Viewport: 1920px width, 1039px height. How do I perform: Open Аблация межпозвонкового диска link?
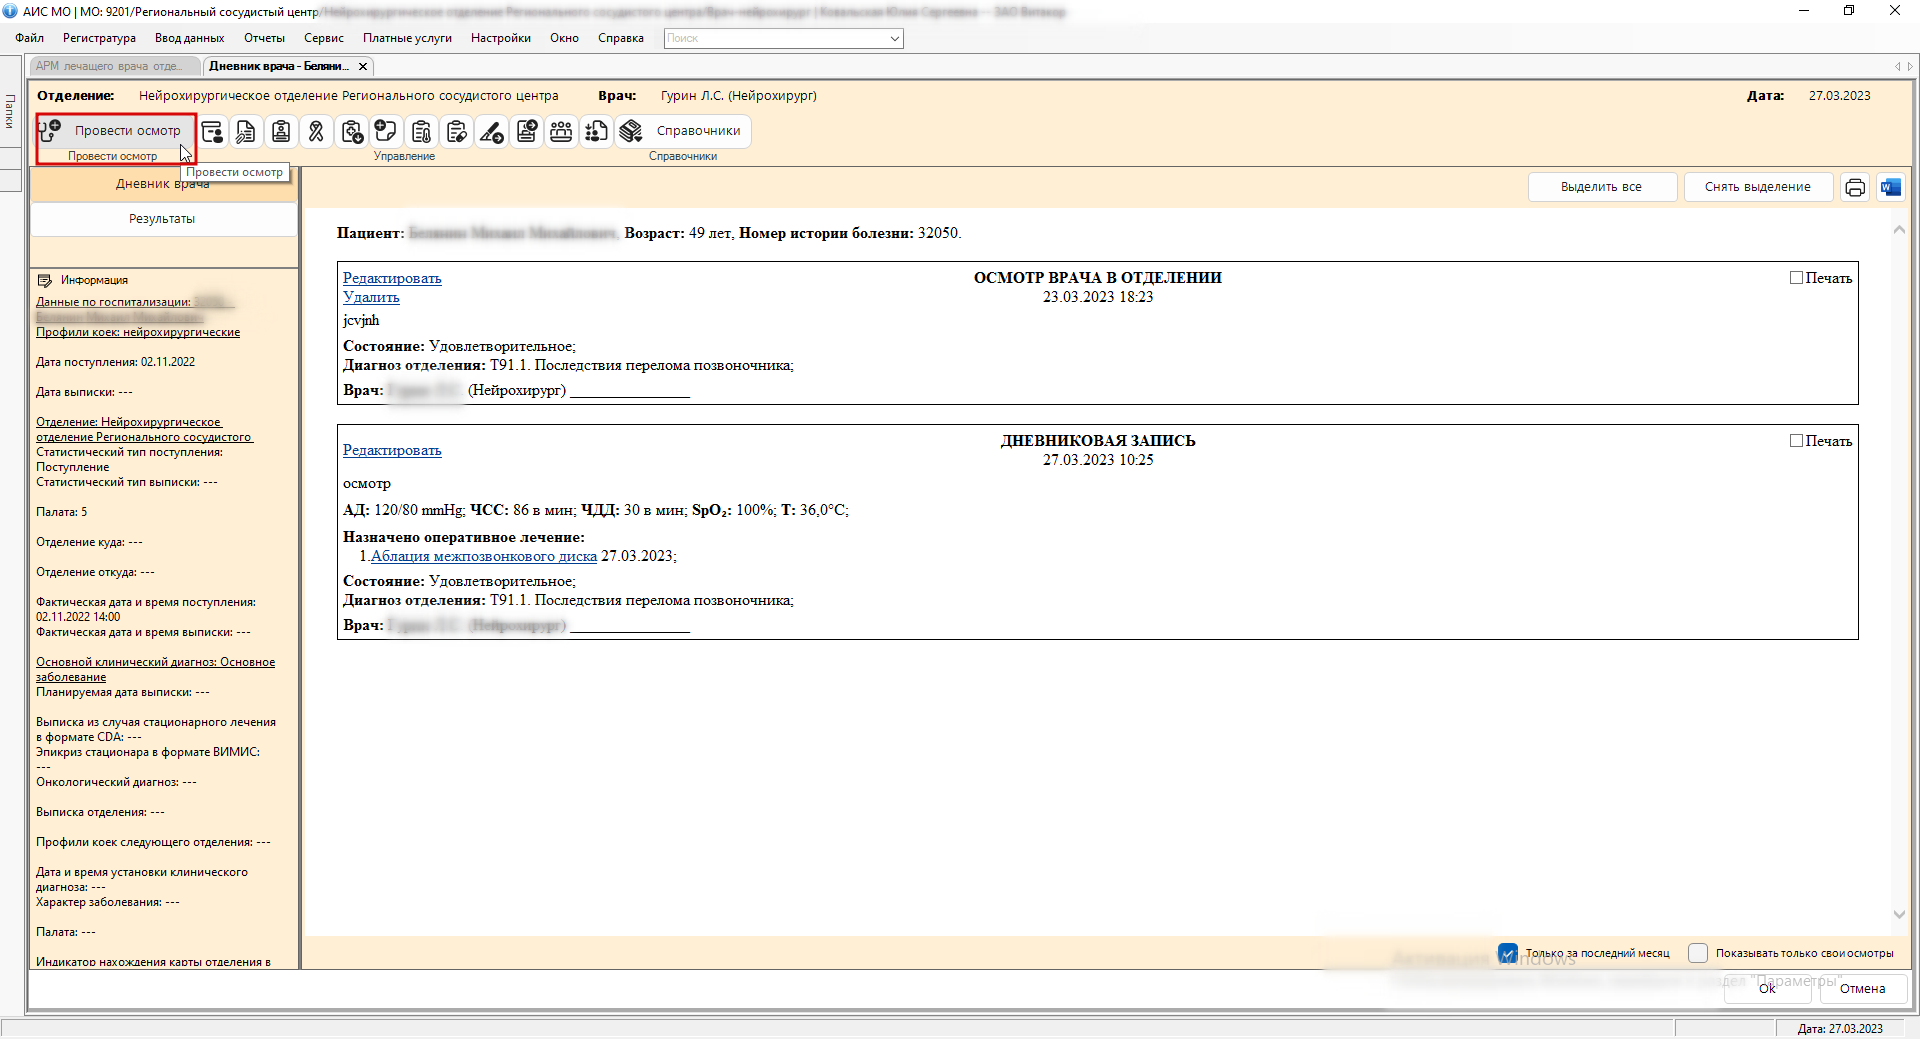click(x=484, y=556)
